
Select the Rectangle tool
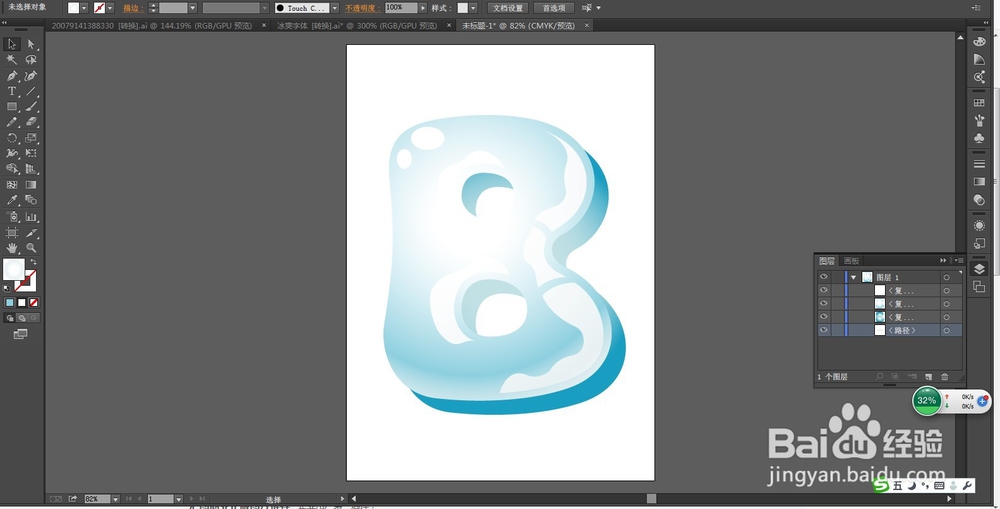pyautogui.click(x=12, y=107)
